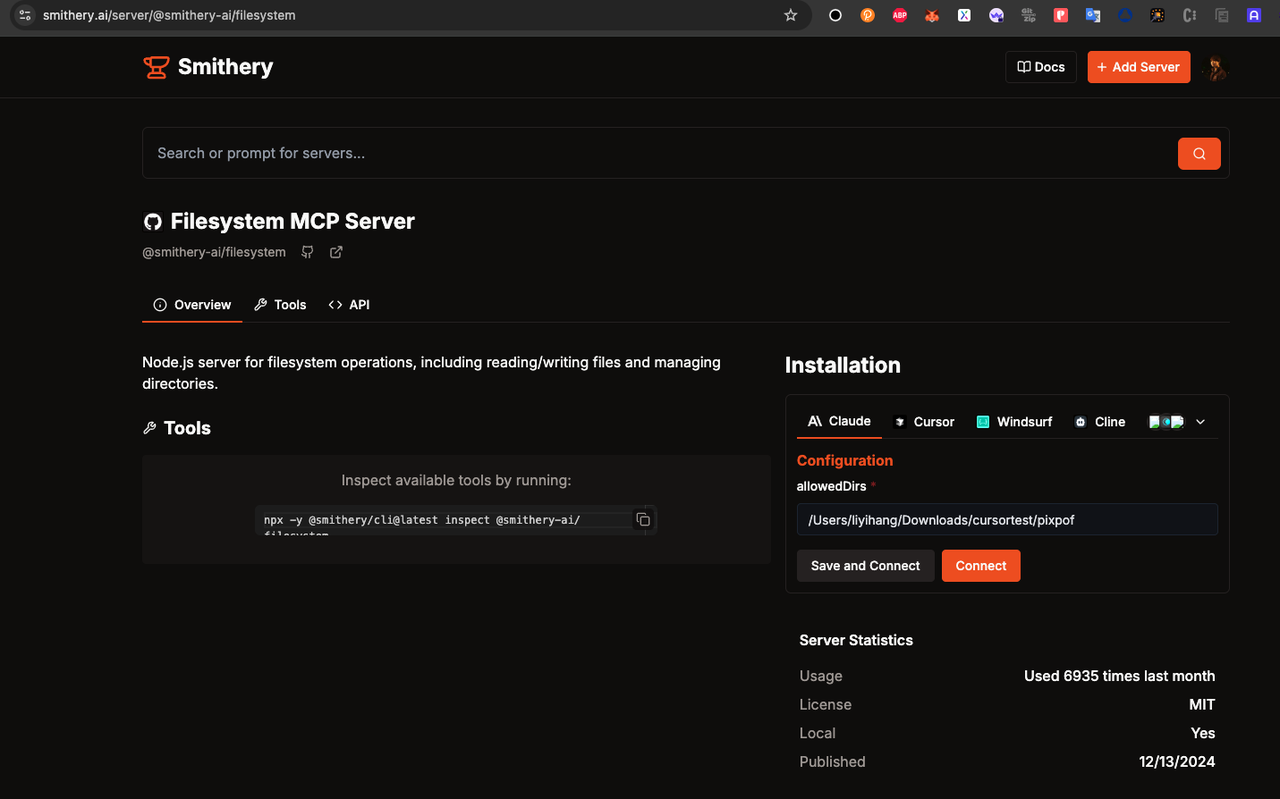
Task: Open the sparkle wand extension icon
Action: coord(1157,15)
